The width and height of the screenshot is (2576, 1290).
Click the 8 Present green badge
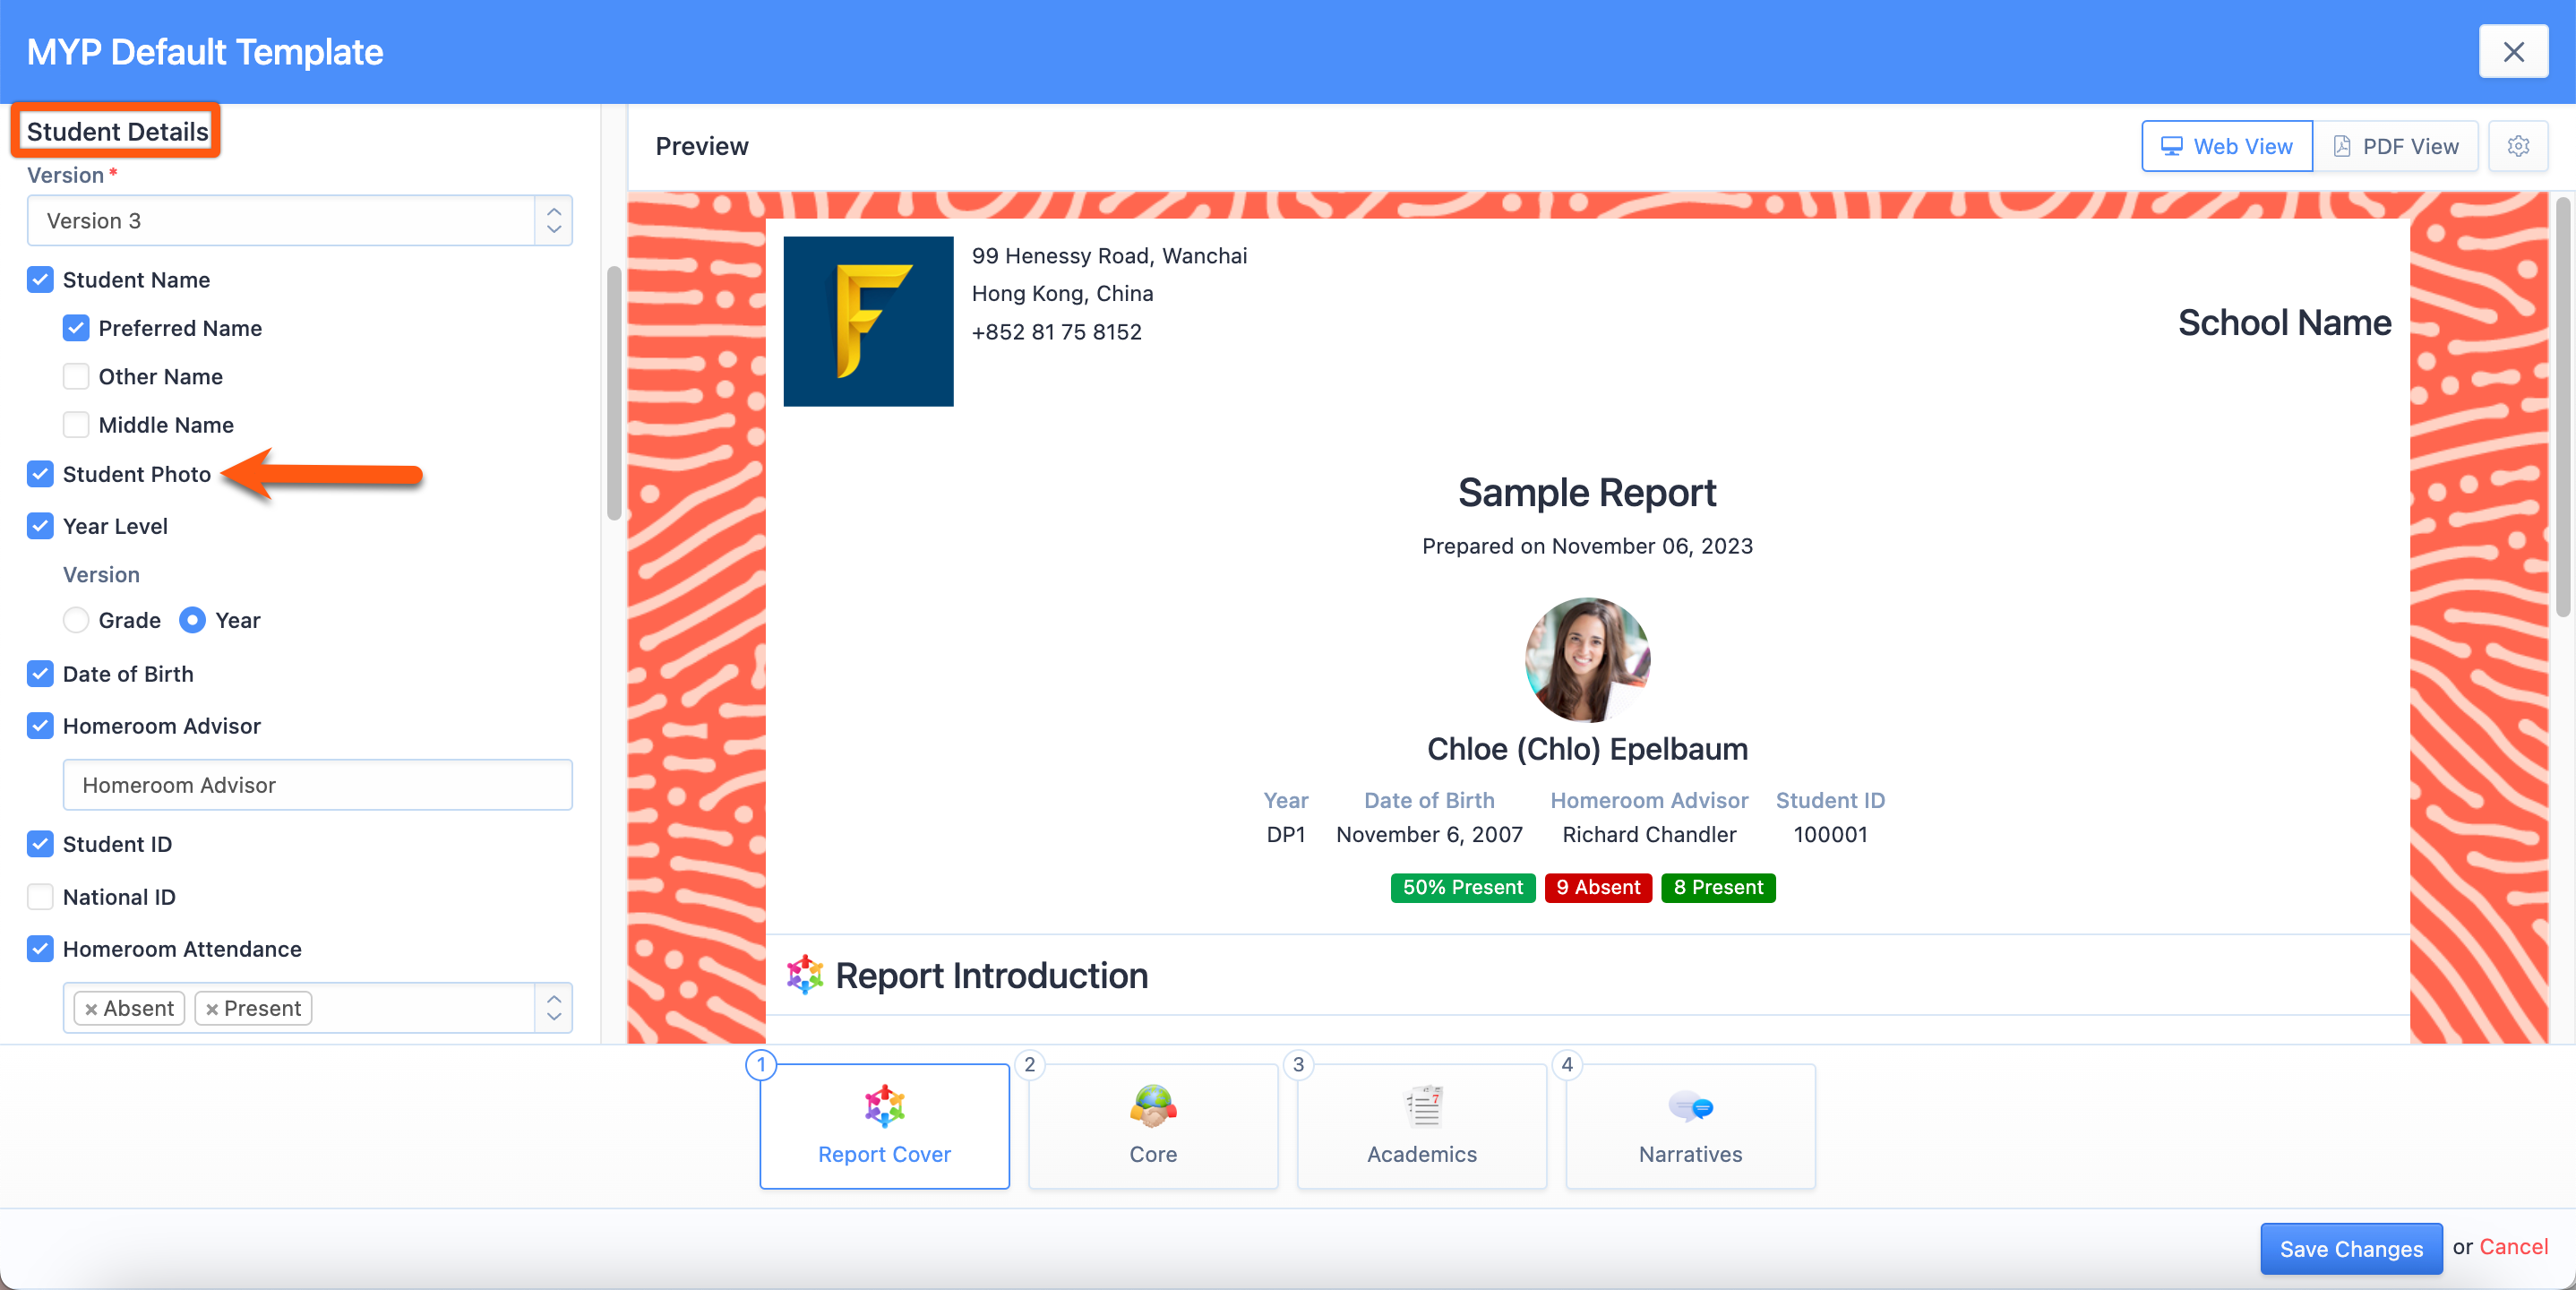pos(1718,887)
